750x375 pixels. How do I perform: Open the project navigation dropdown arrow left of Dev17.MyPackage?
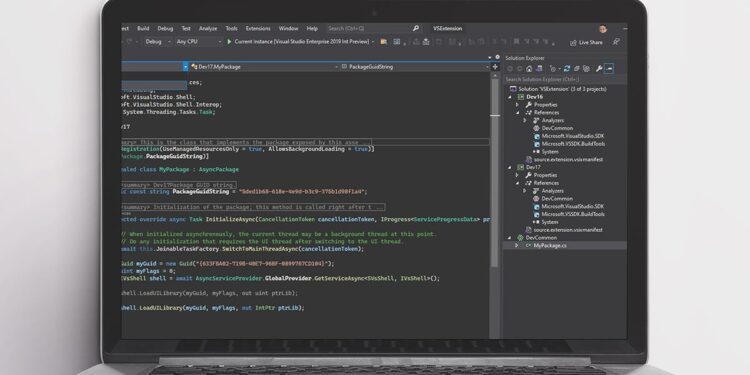(x=186, y=67)
